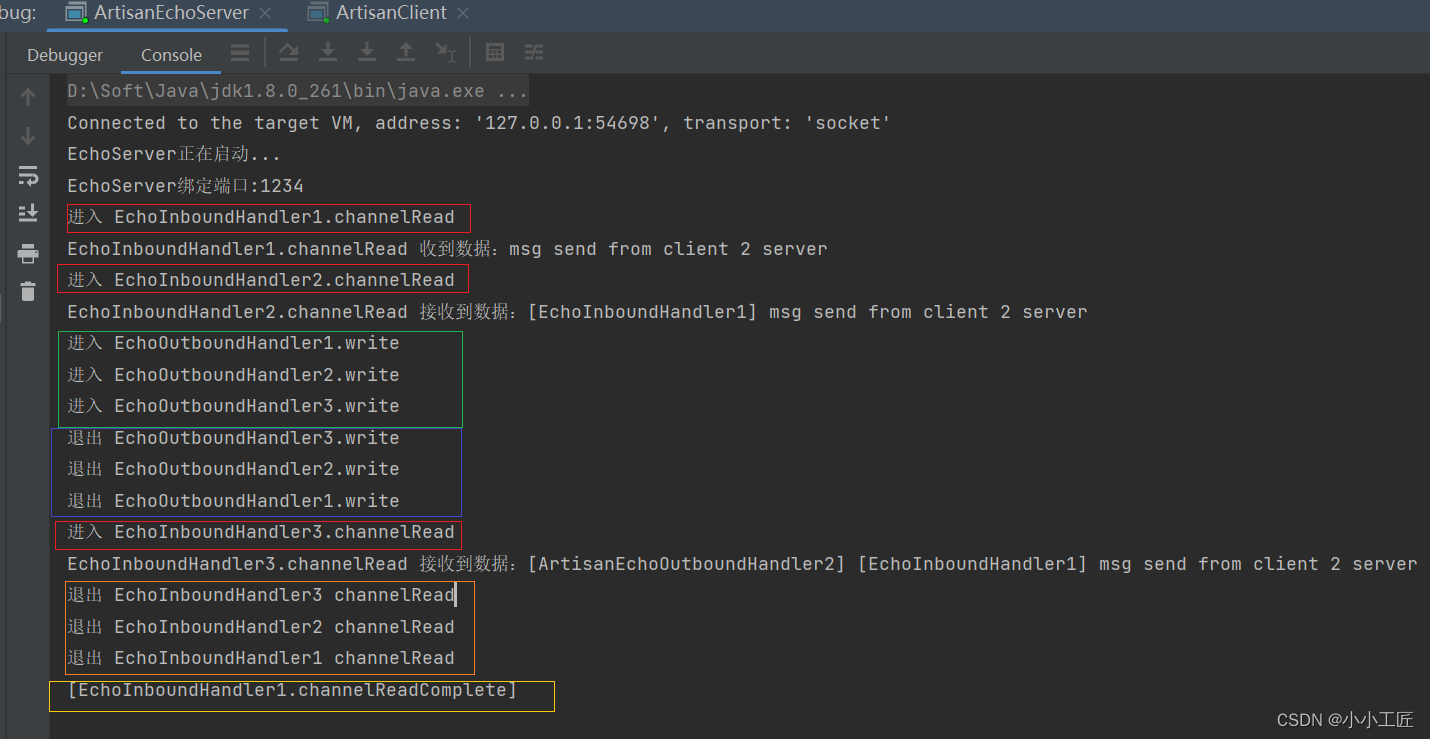Screen dimensions: 1430x739
Task: Click '退出 EchoOutboundHandler2.write' line
Action: [x=233, y=469]
